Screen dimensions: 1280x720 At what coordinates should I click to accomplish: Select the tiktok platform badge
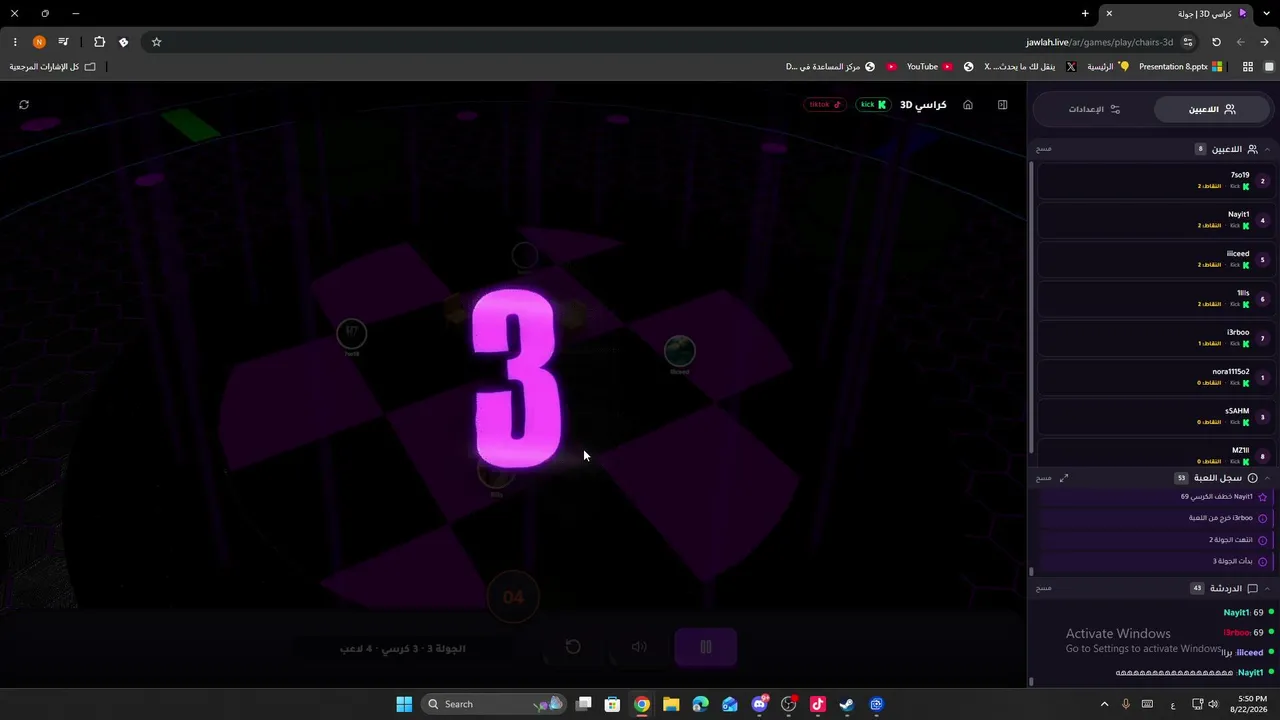tap(825, 105)
